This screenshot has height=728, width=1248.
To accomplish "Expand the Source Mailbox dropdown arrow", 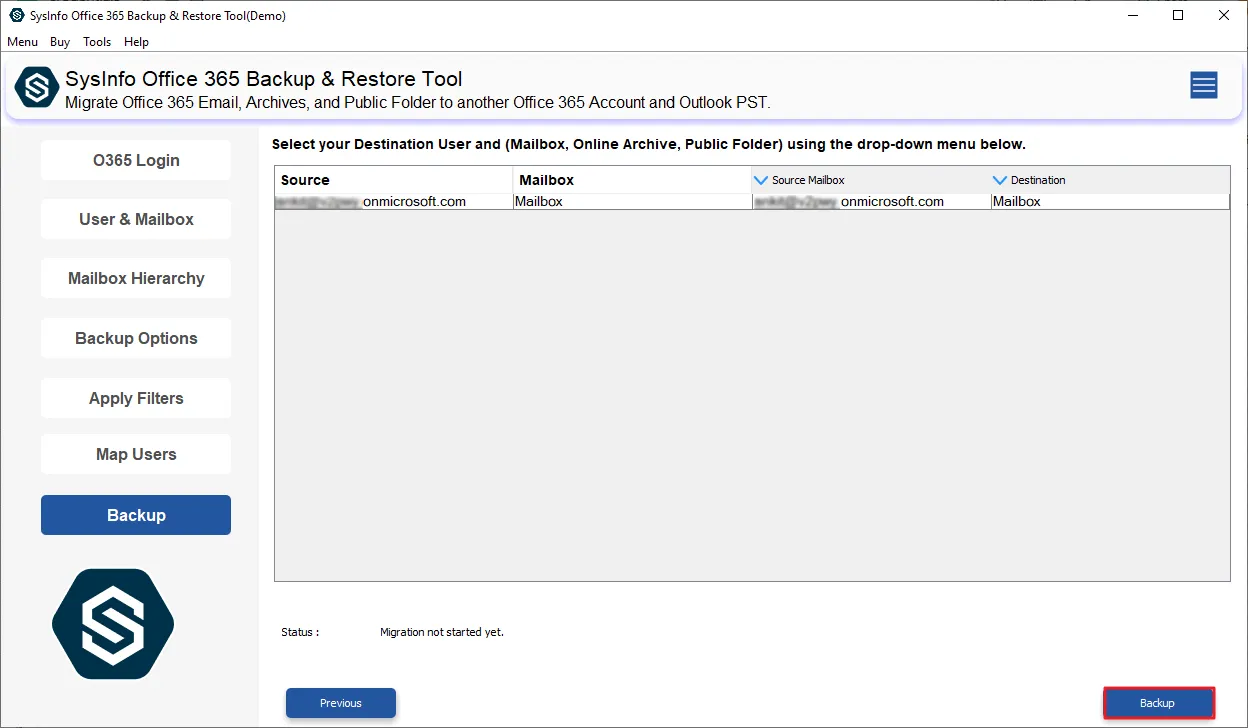I will point(761,180).
